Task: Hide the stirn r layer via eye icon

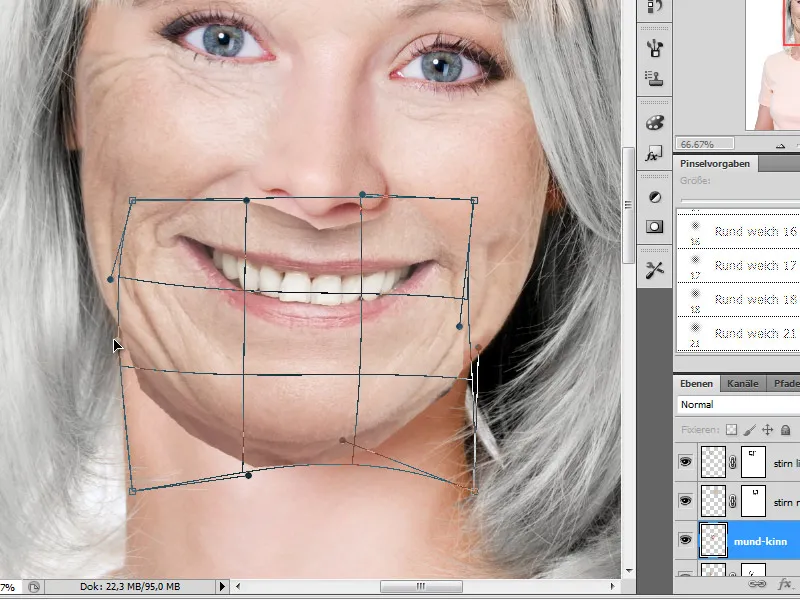Action: point(685,501)
